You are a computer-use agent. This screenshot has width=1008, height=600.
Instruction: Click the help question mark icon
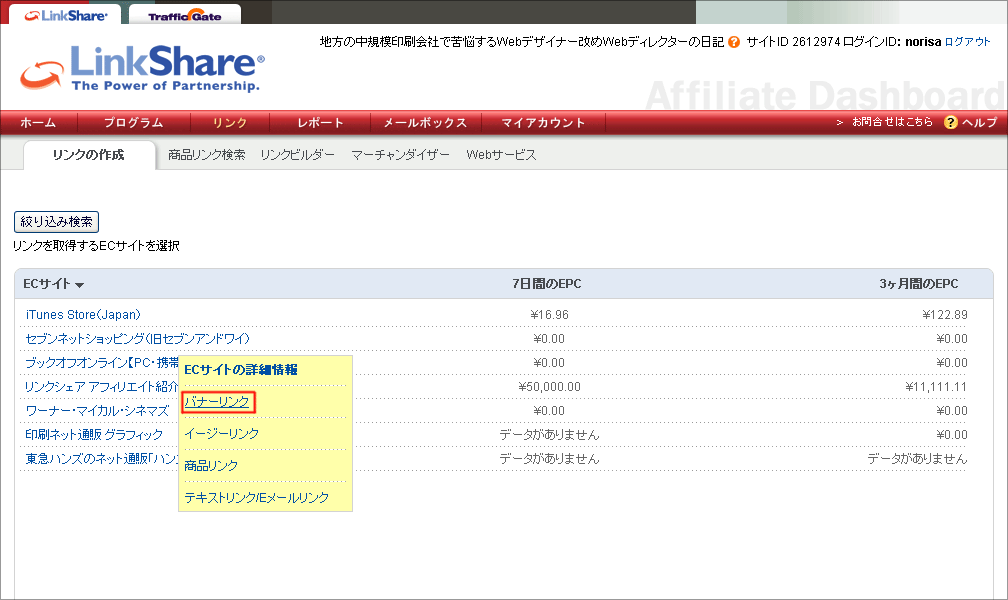950,122
